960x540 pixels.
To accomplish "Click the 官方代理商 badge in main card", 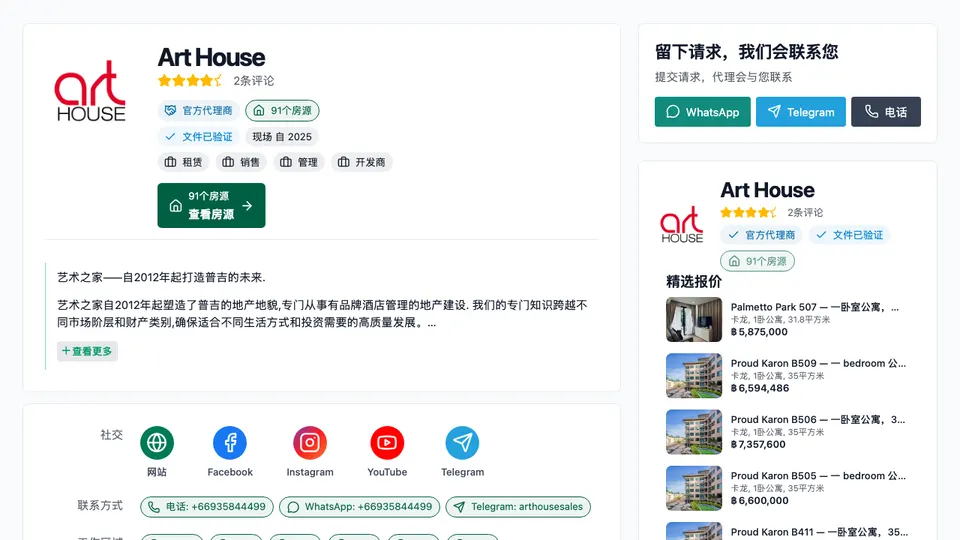I will coord(198,111).
